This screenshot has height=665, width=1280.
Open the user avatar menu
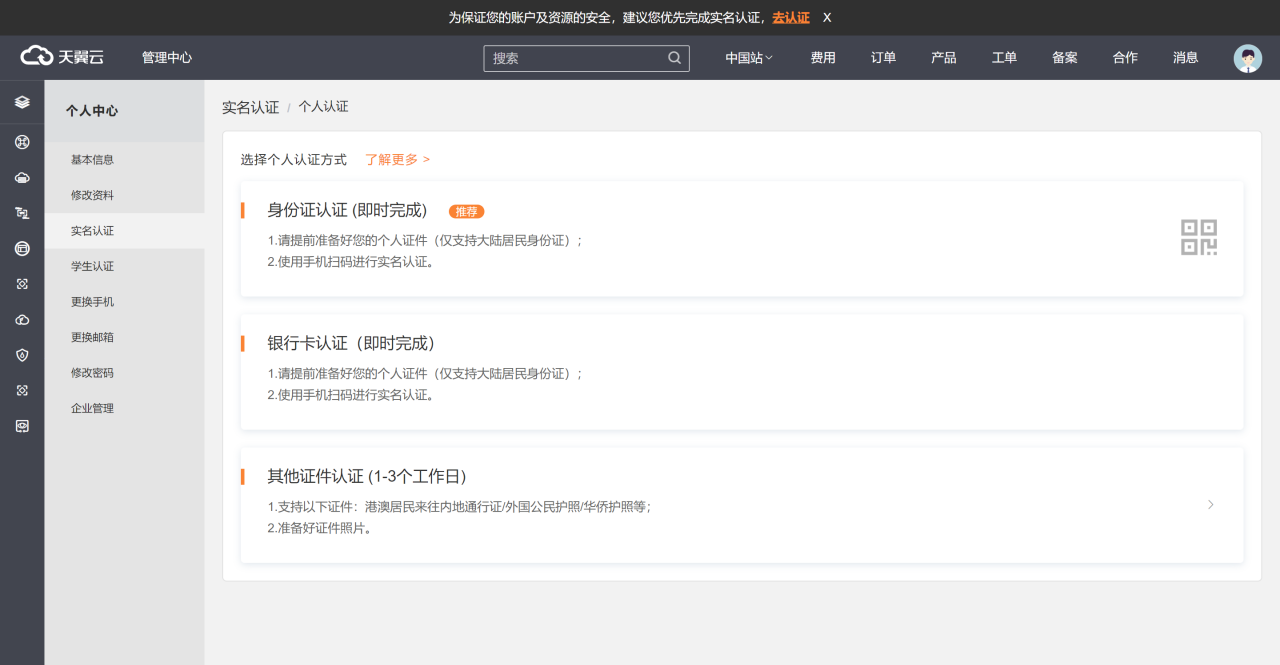tap(1247, 58)
